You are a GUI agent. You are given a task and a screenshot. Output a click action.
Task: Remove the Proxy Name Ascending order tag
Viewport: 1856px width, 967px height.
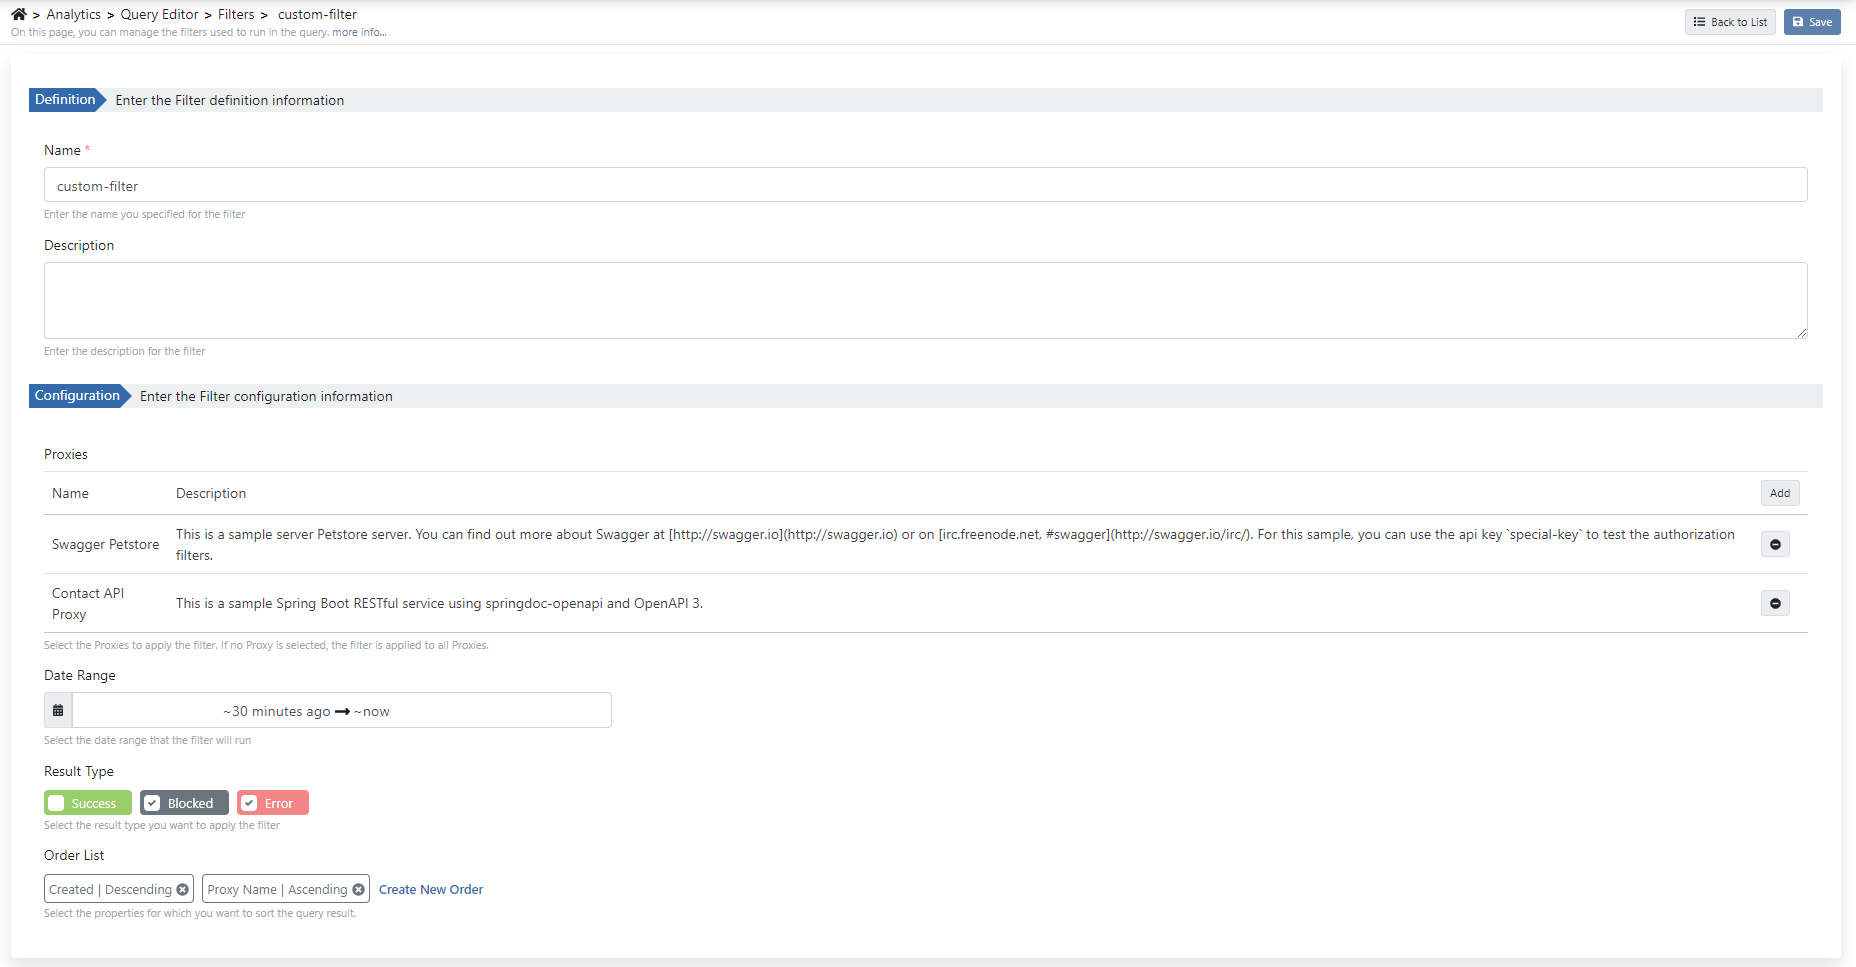[x=358, y=890]
